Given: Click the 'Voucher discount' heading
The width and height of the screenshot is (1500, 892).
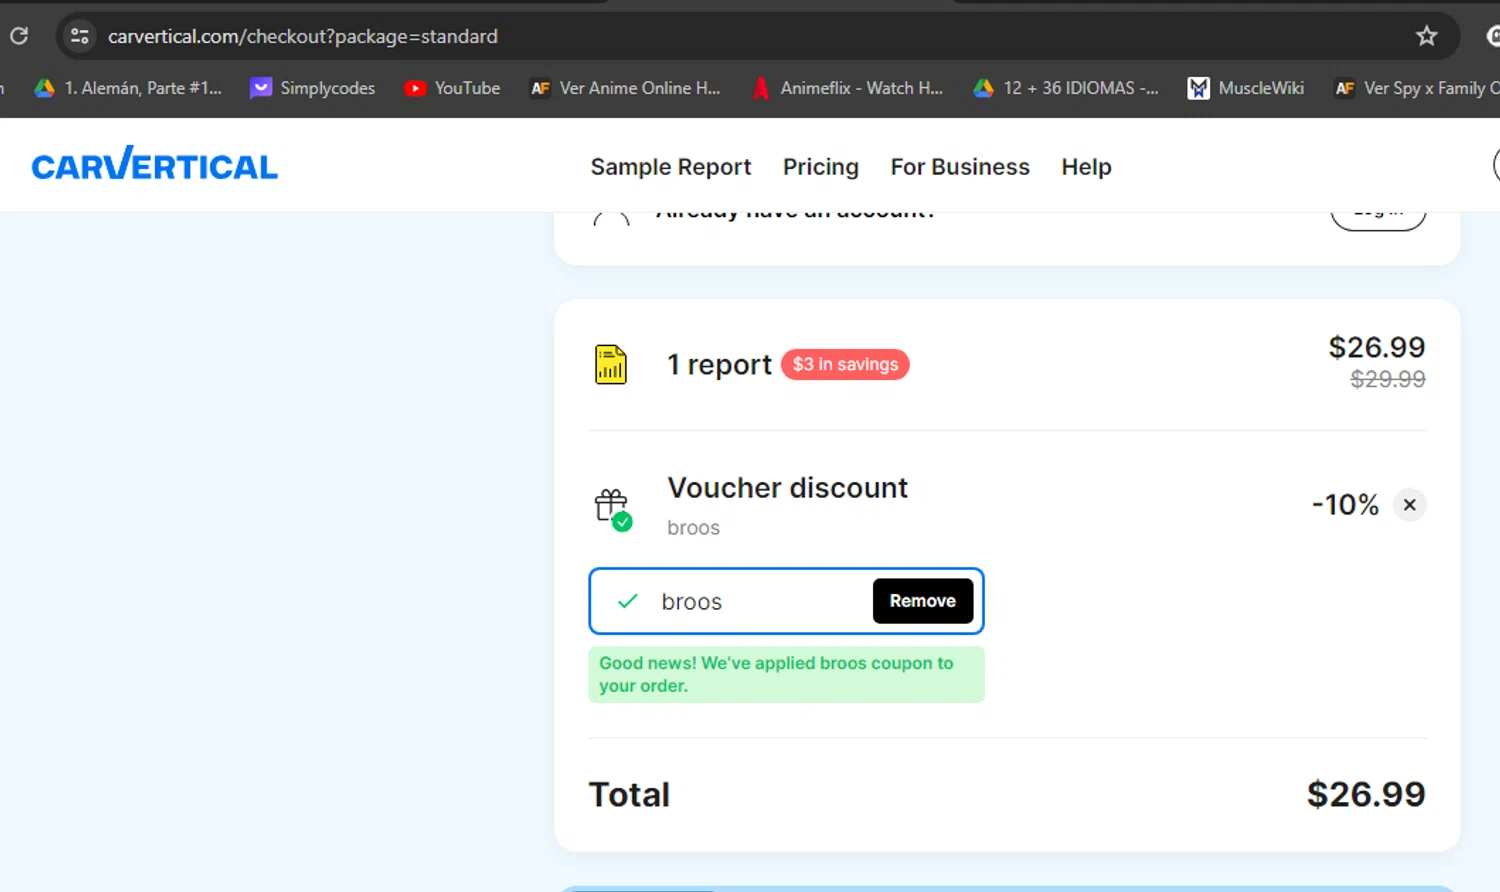Looking at the screenshot, I should (788, 488).
